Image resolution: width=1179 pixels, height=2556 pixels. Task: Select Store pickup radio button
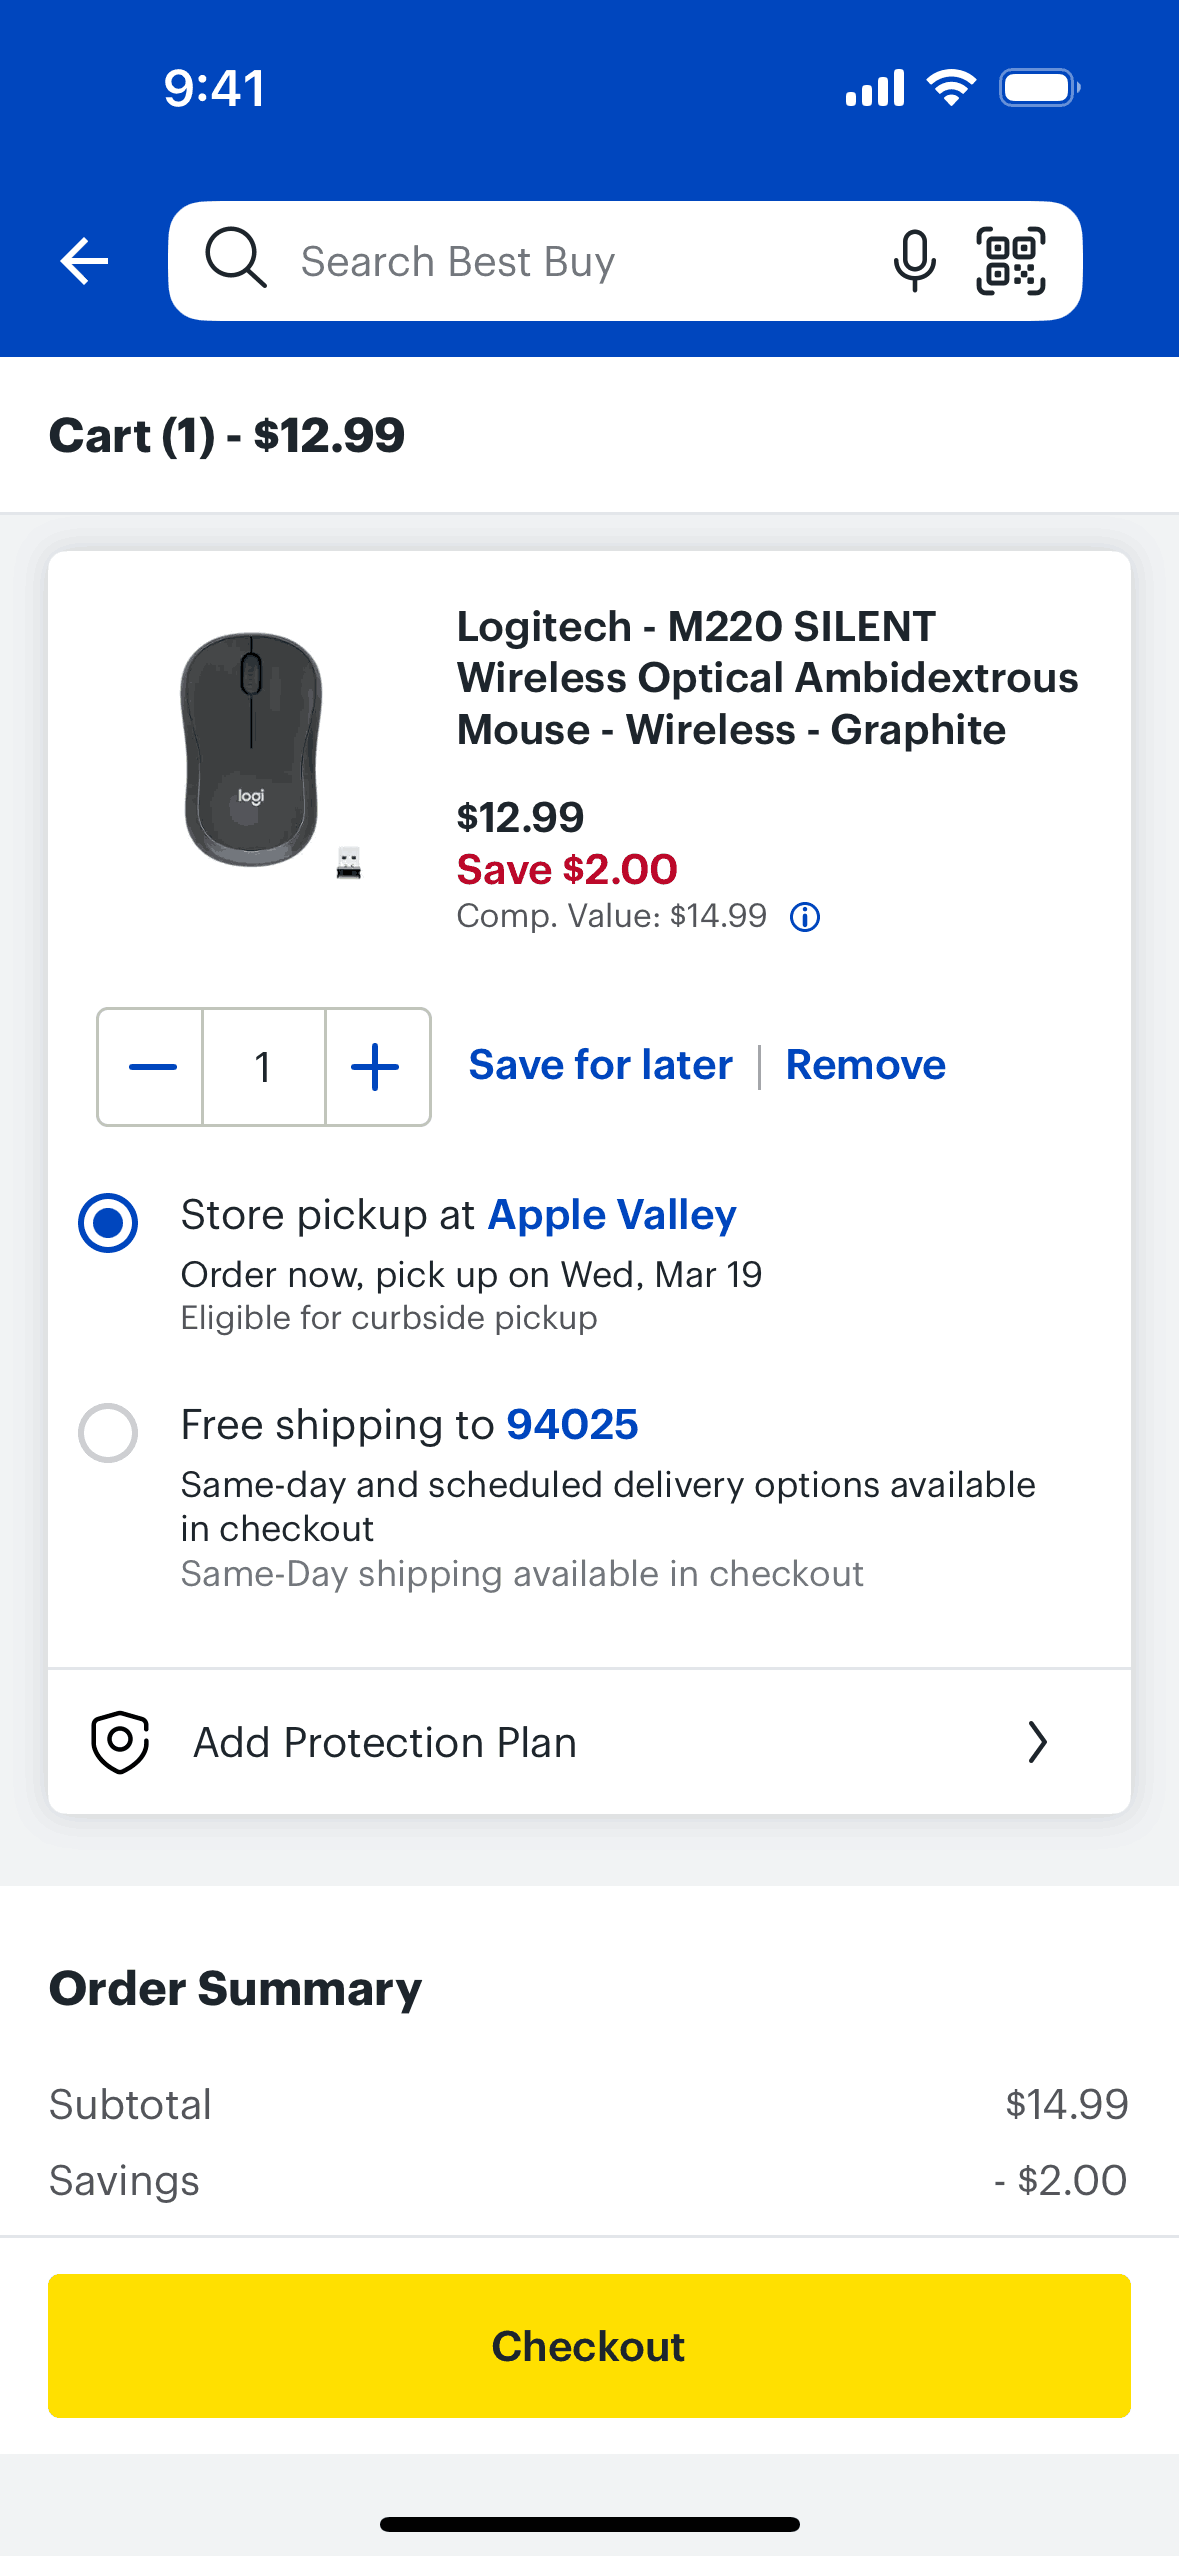click(108, 1222)
